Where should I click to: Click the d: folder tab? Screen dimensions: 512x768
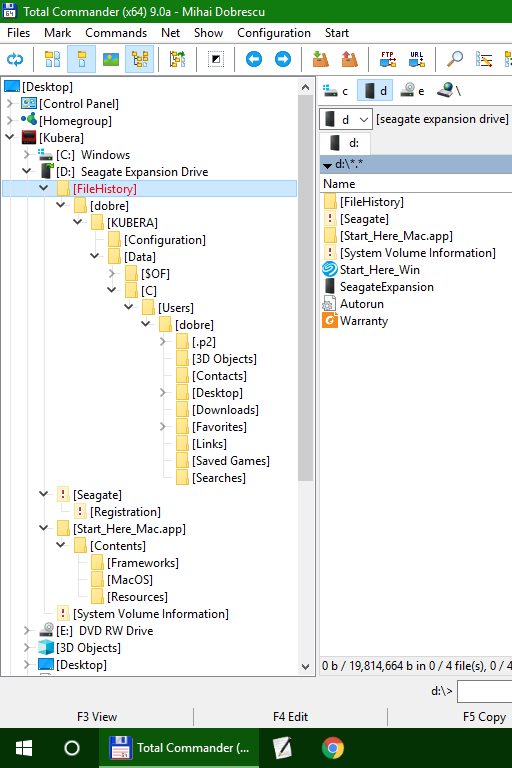point(345,143)
